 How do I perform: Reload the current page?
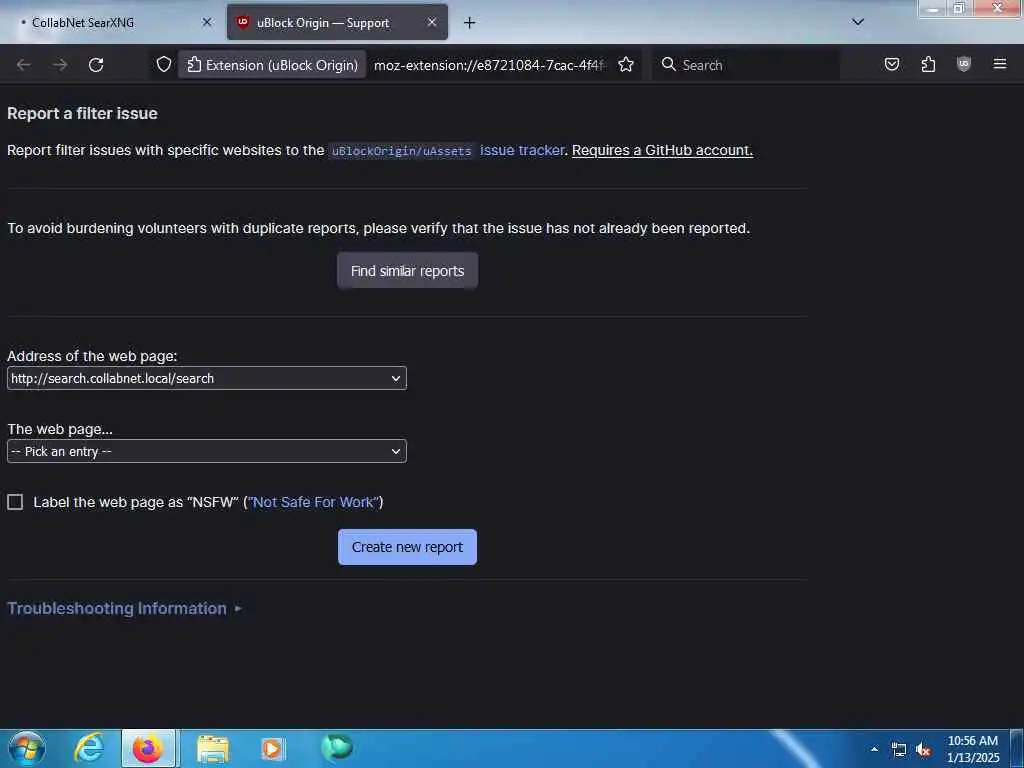(x=96, y=65)
